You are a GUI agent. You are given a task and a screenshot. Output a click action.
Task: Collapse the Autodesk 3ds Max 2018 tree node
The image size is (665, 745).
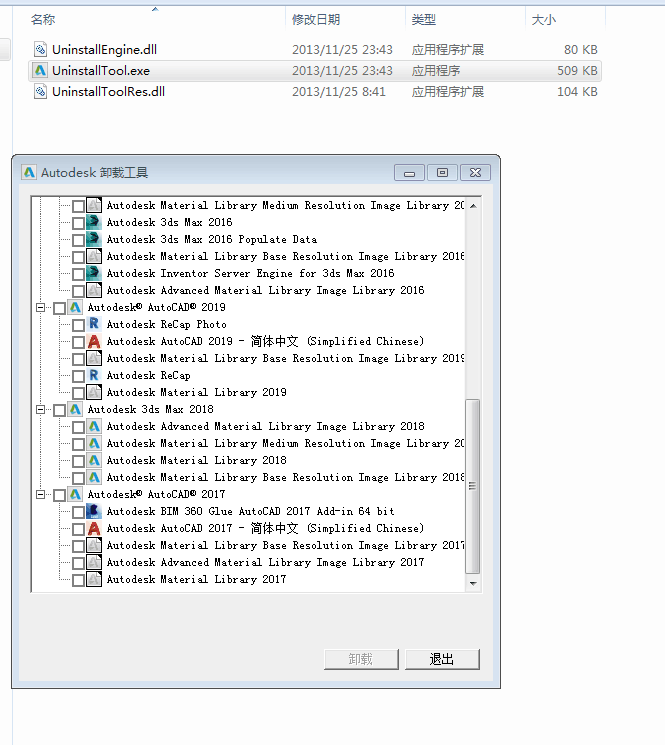coord(41,410)
